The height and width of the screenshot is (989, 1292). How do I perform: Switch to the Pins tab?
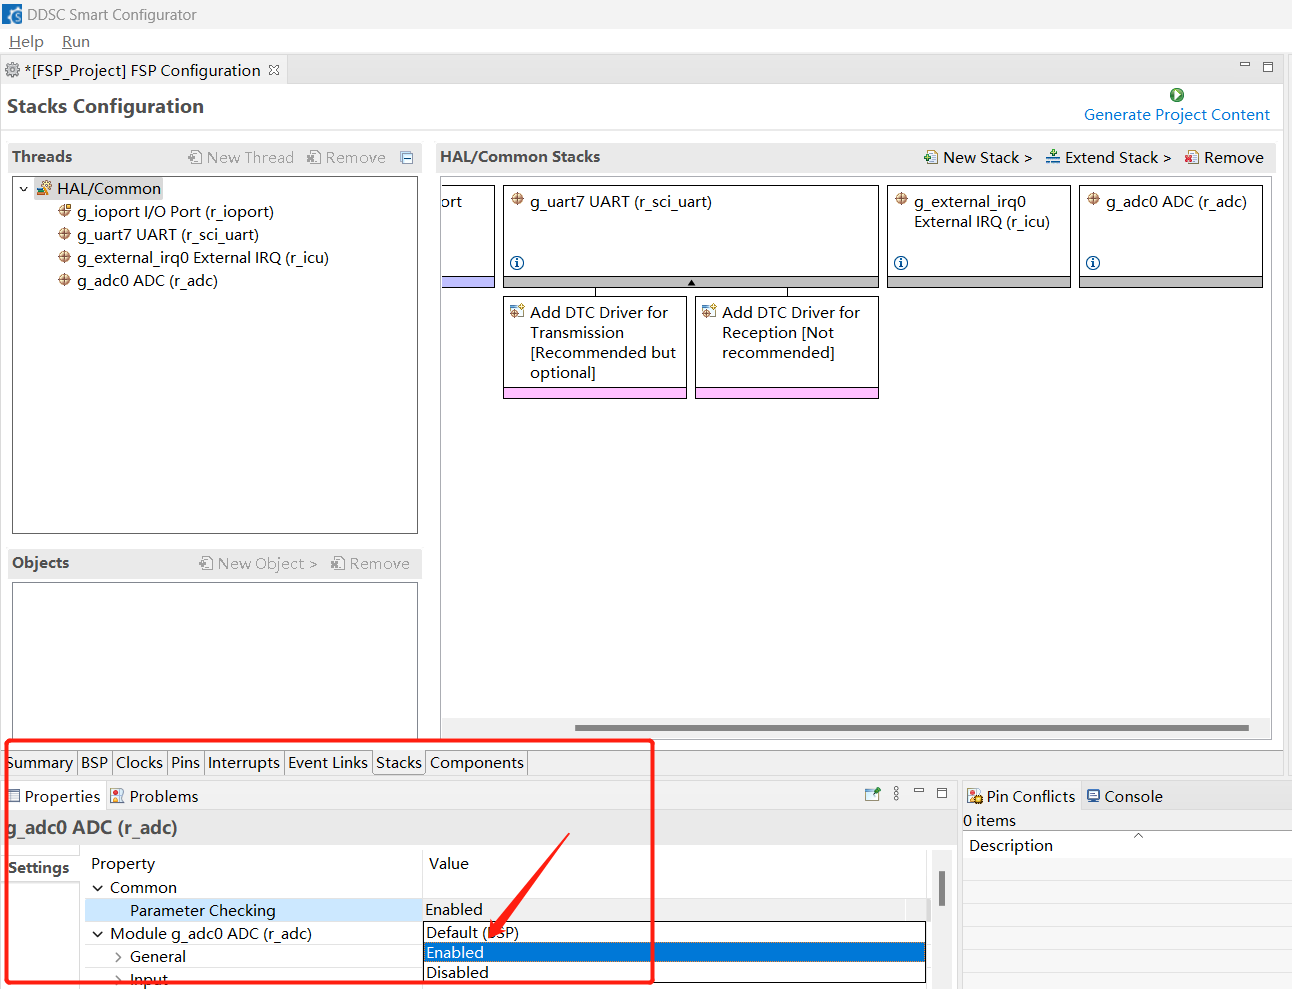click(185, 762)
